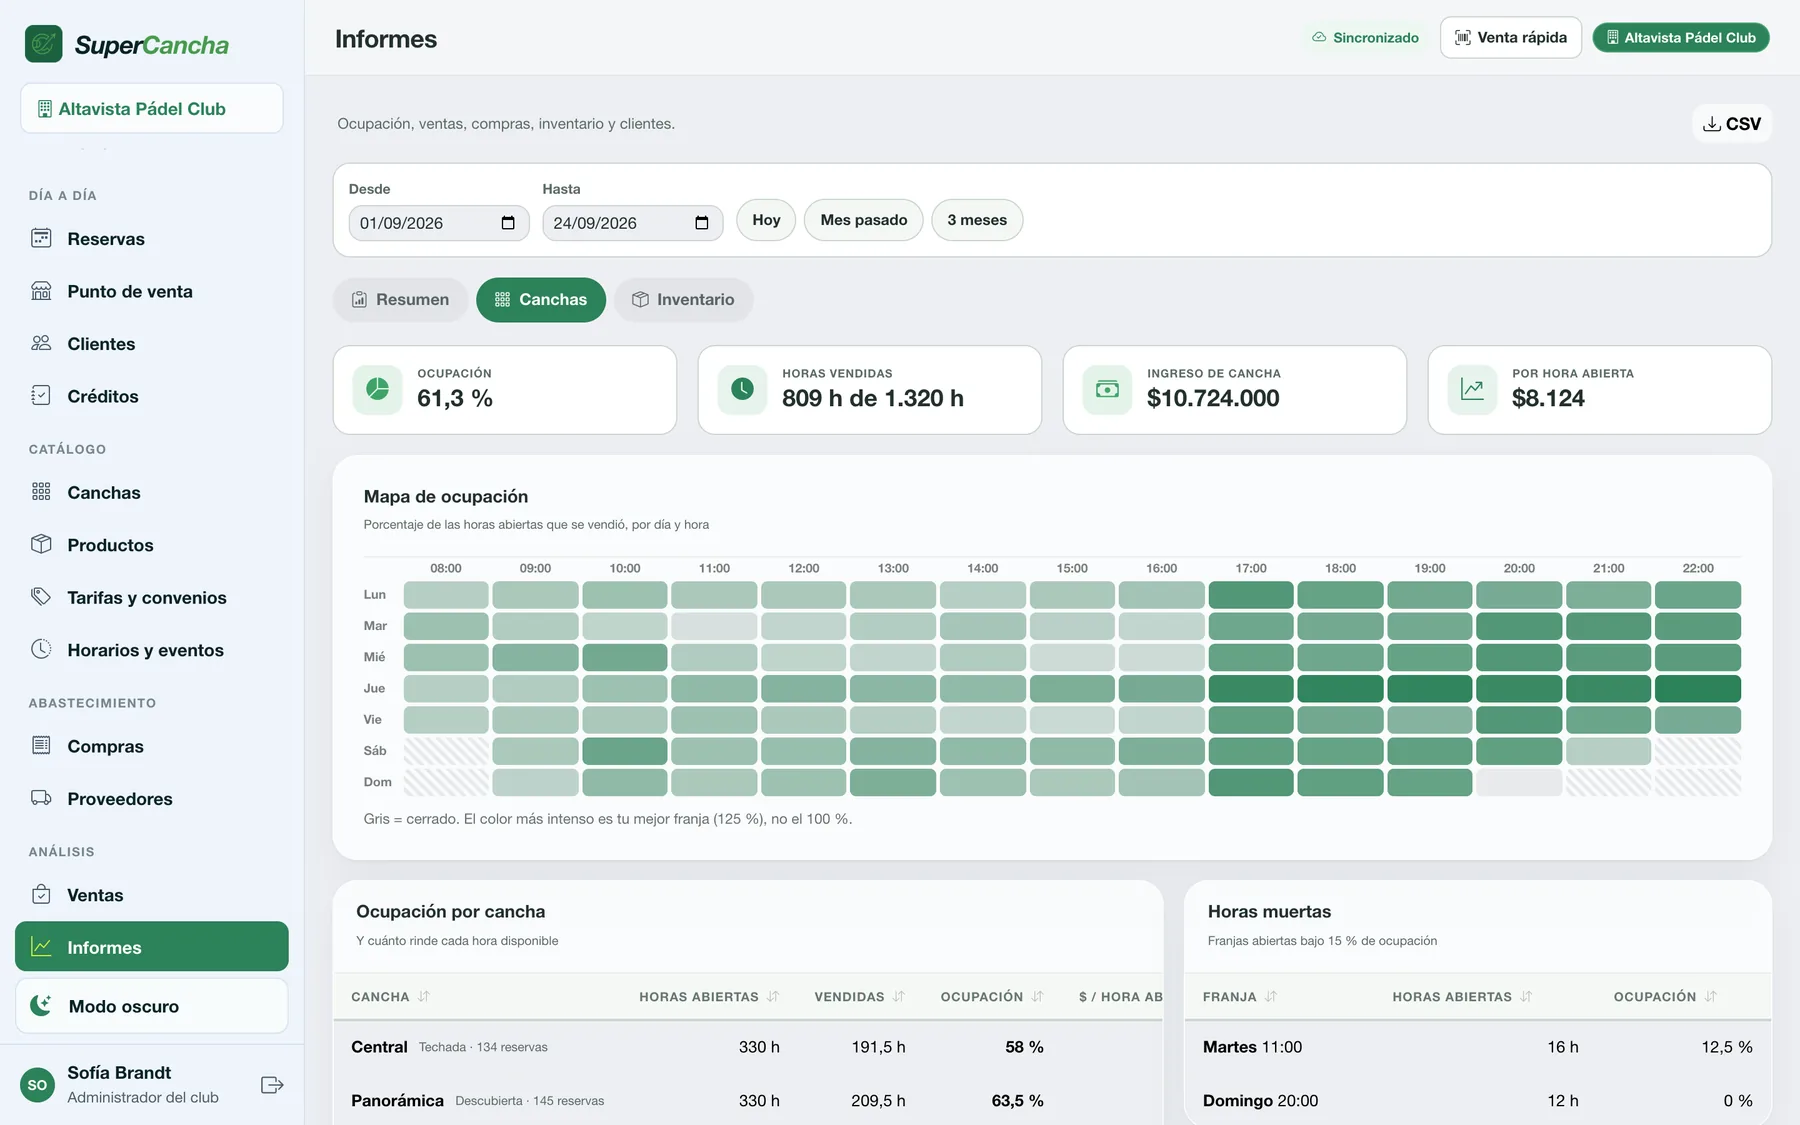This screenshot has height=1125, width=1800.
Task: Open the Desde date calendar picker icon
Action: [x=508, y=223]
